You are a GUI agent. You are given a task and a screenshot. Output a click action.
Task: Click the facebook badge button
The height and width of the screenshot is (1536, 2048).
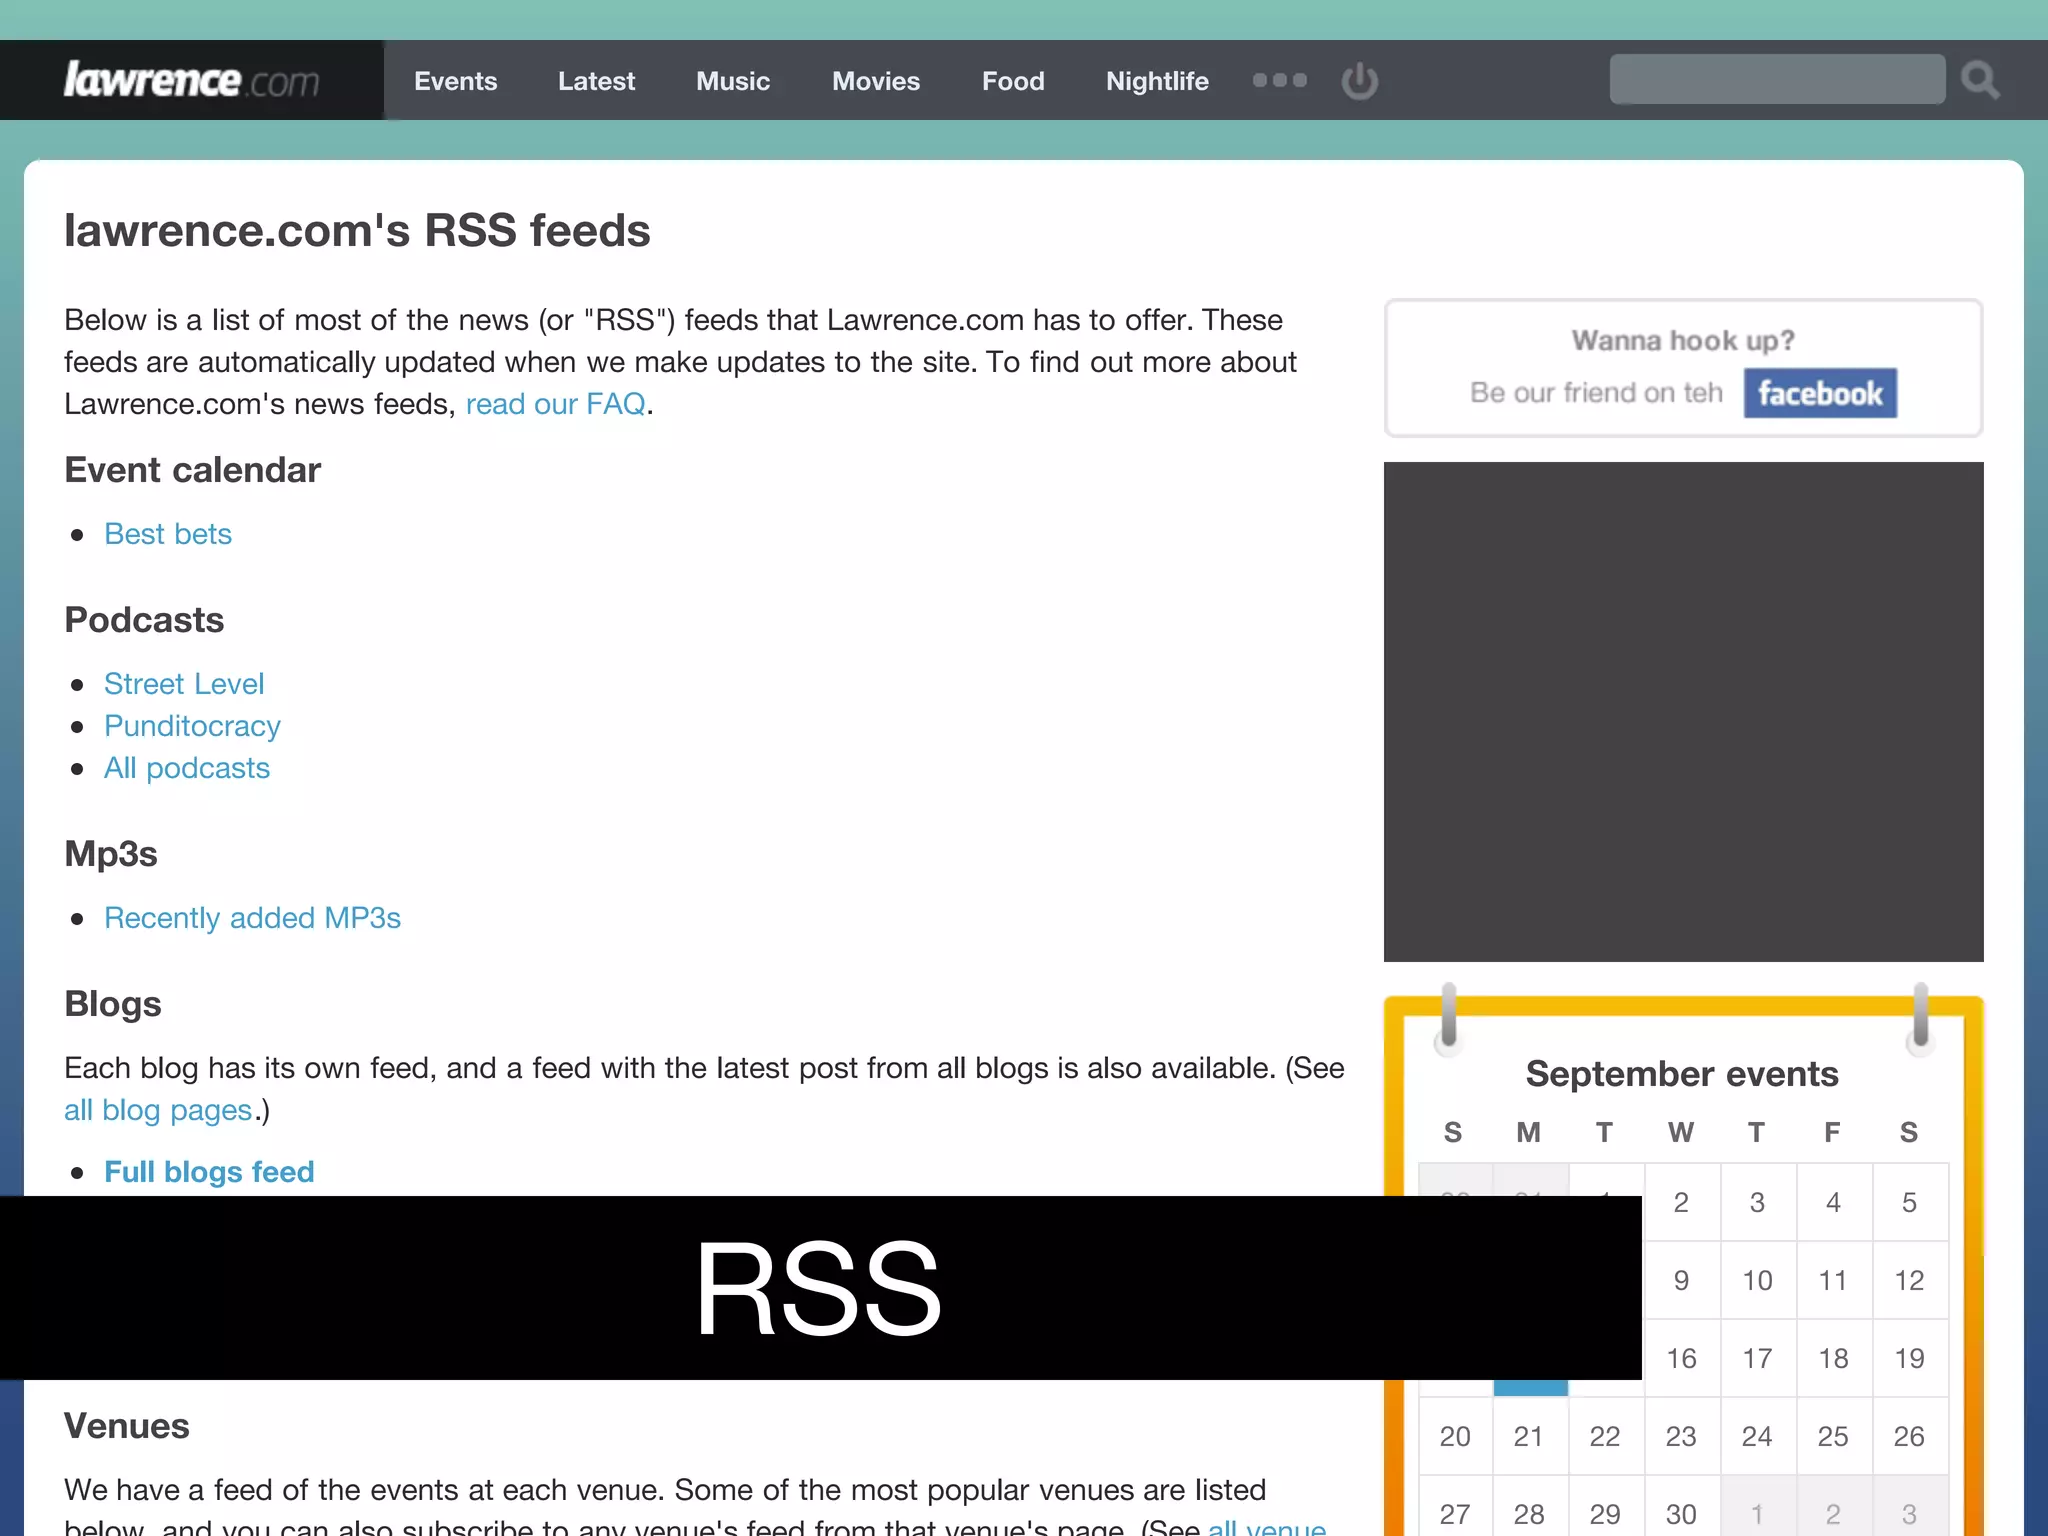coord(1819,393)
